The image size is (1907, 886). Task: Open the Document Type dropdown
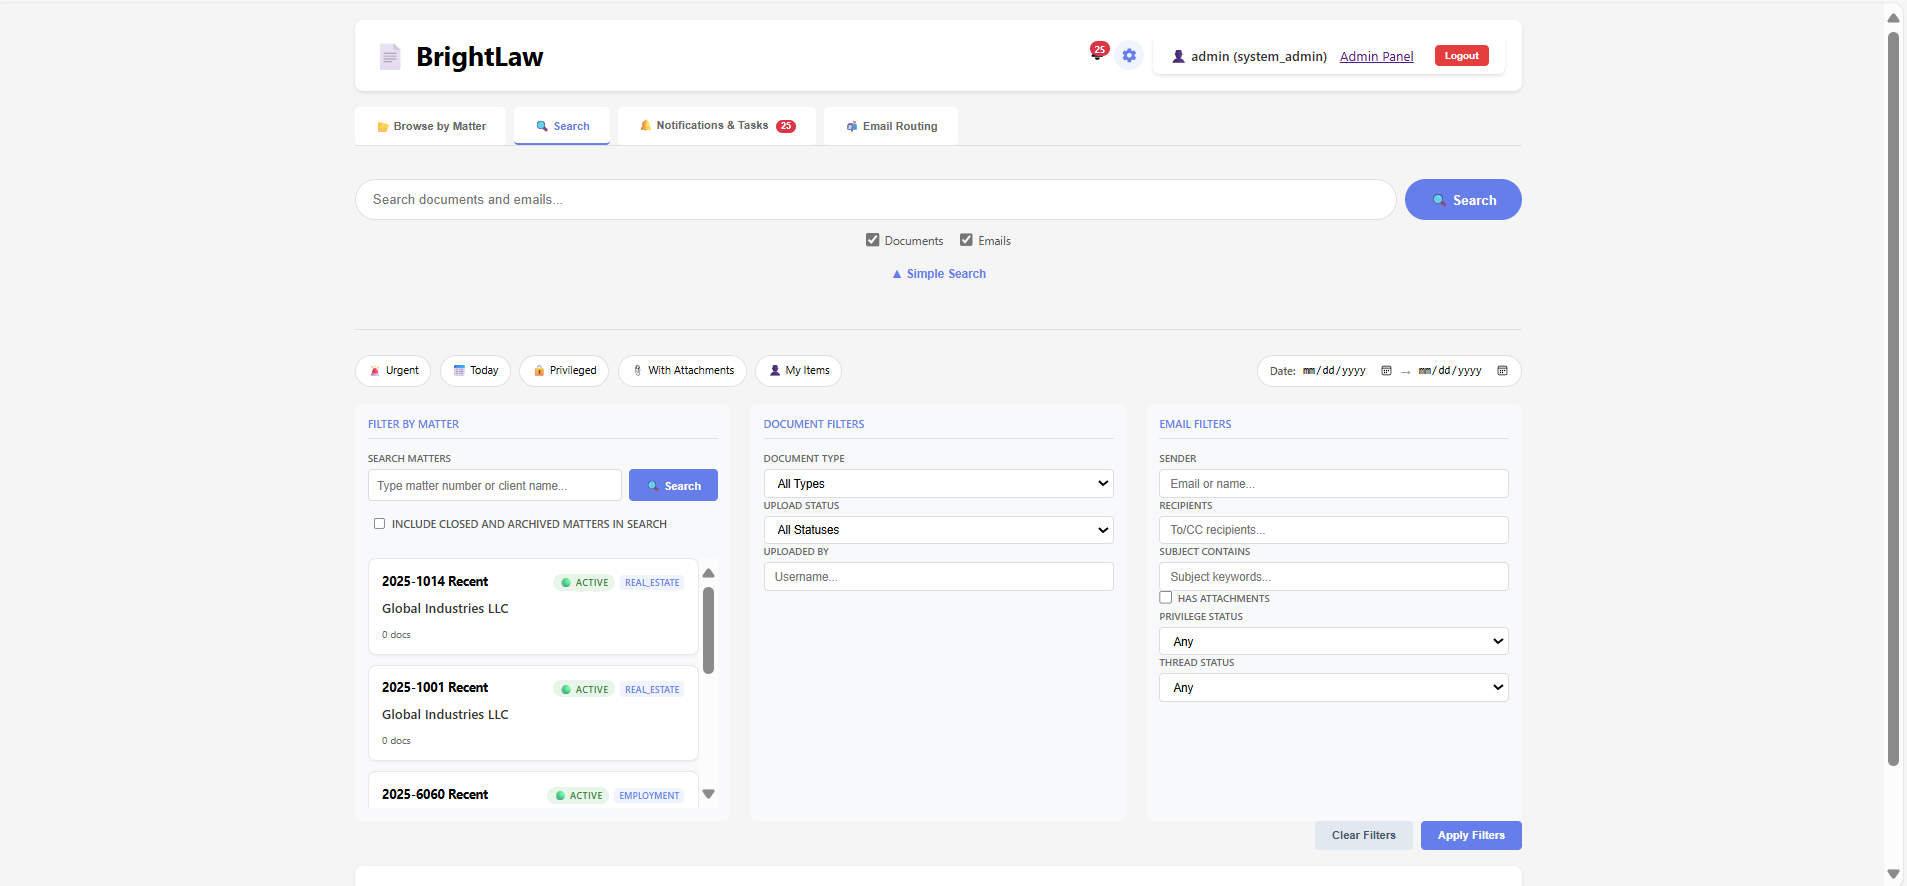938,484
